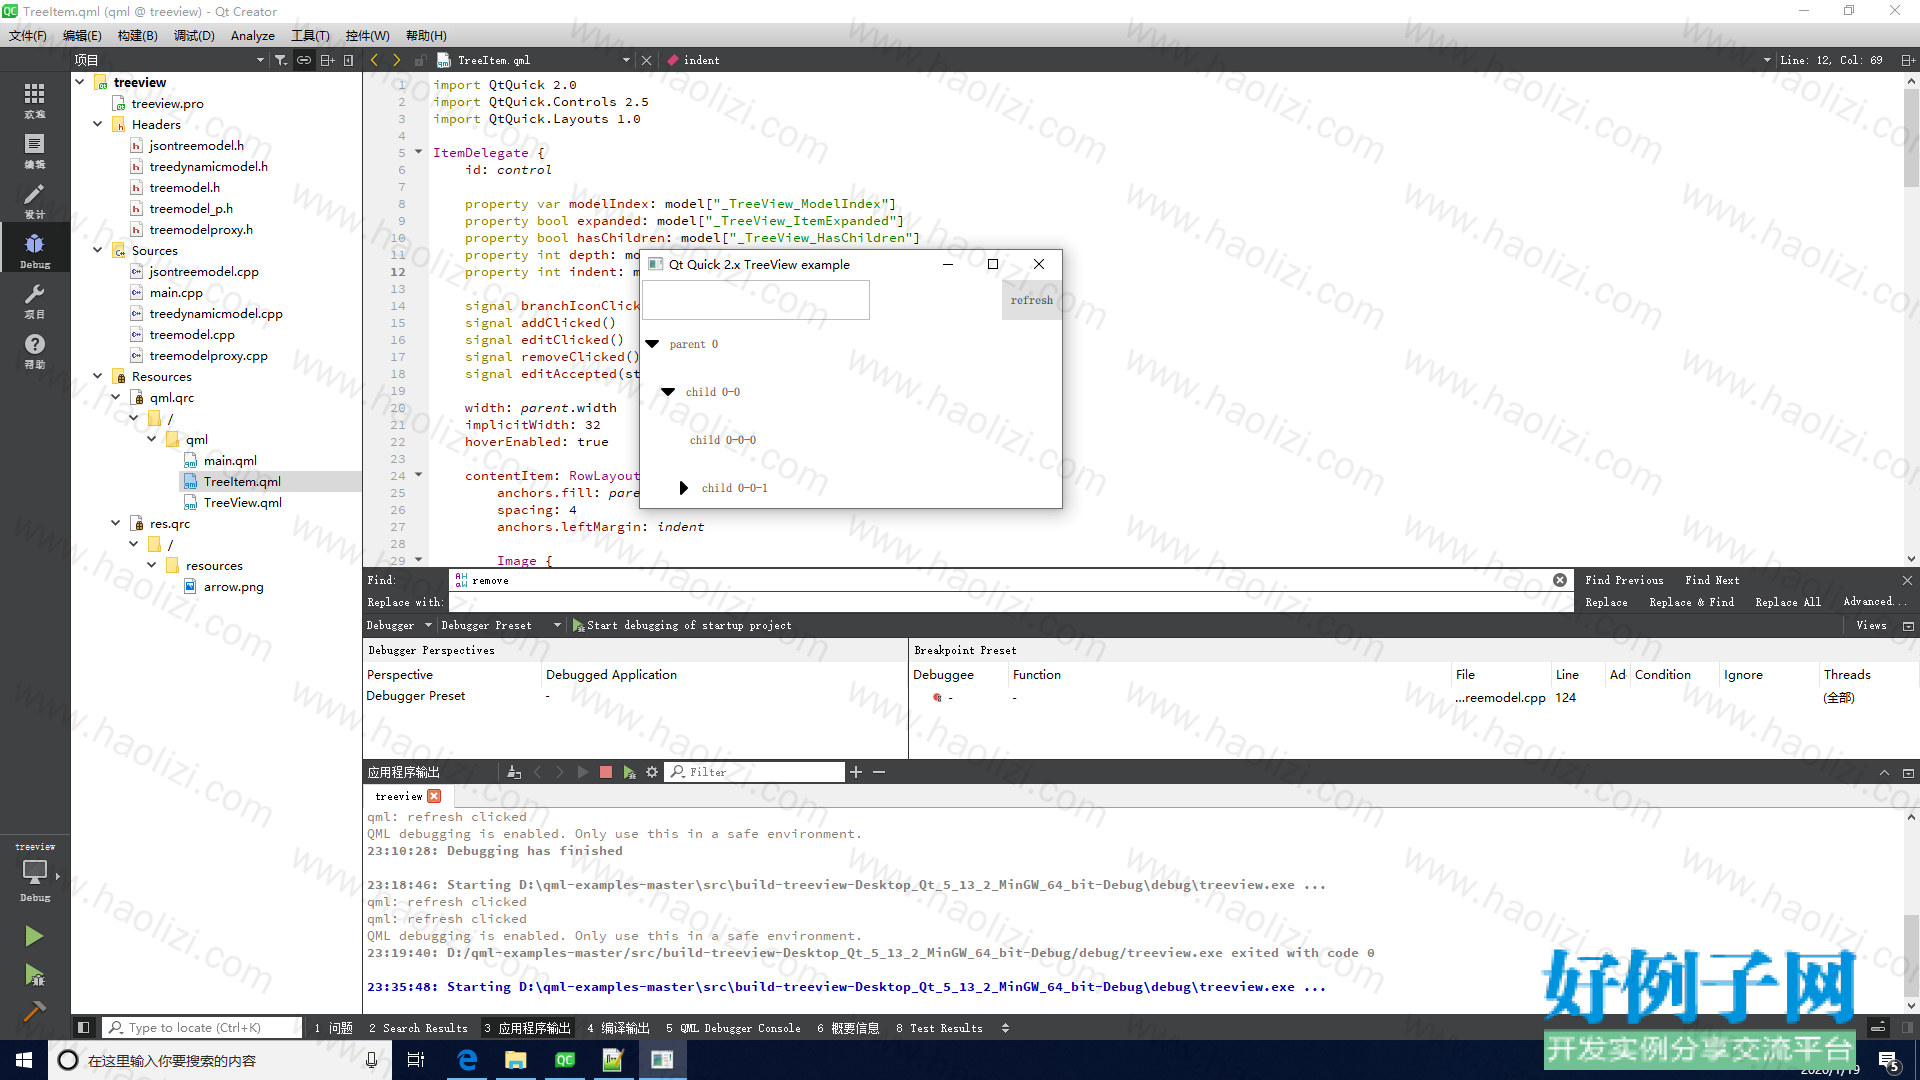
Task: Run the project with the green arrow
Action: tap(34, 936)
